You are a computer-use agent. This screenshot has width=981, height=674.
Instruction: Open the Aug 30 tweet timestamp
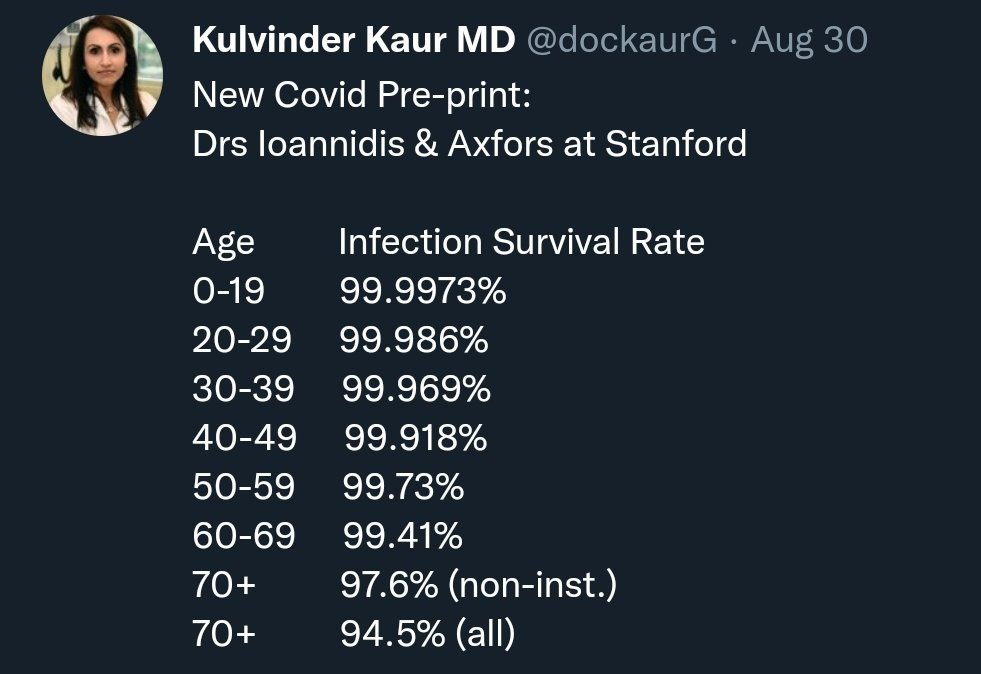coord(808,41)
